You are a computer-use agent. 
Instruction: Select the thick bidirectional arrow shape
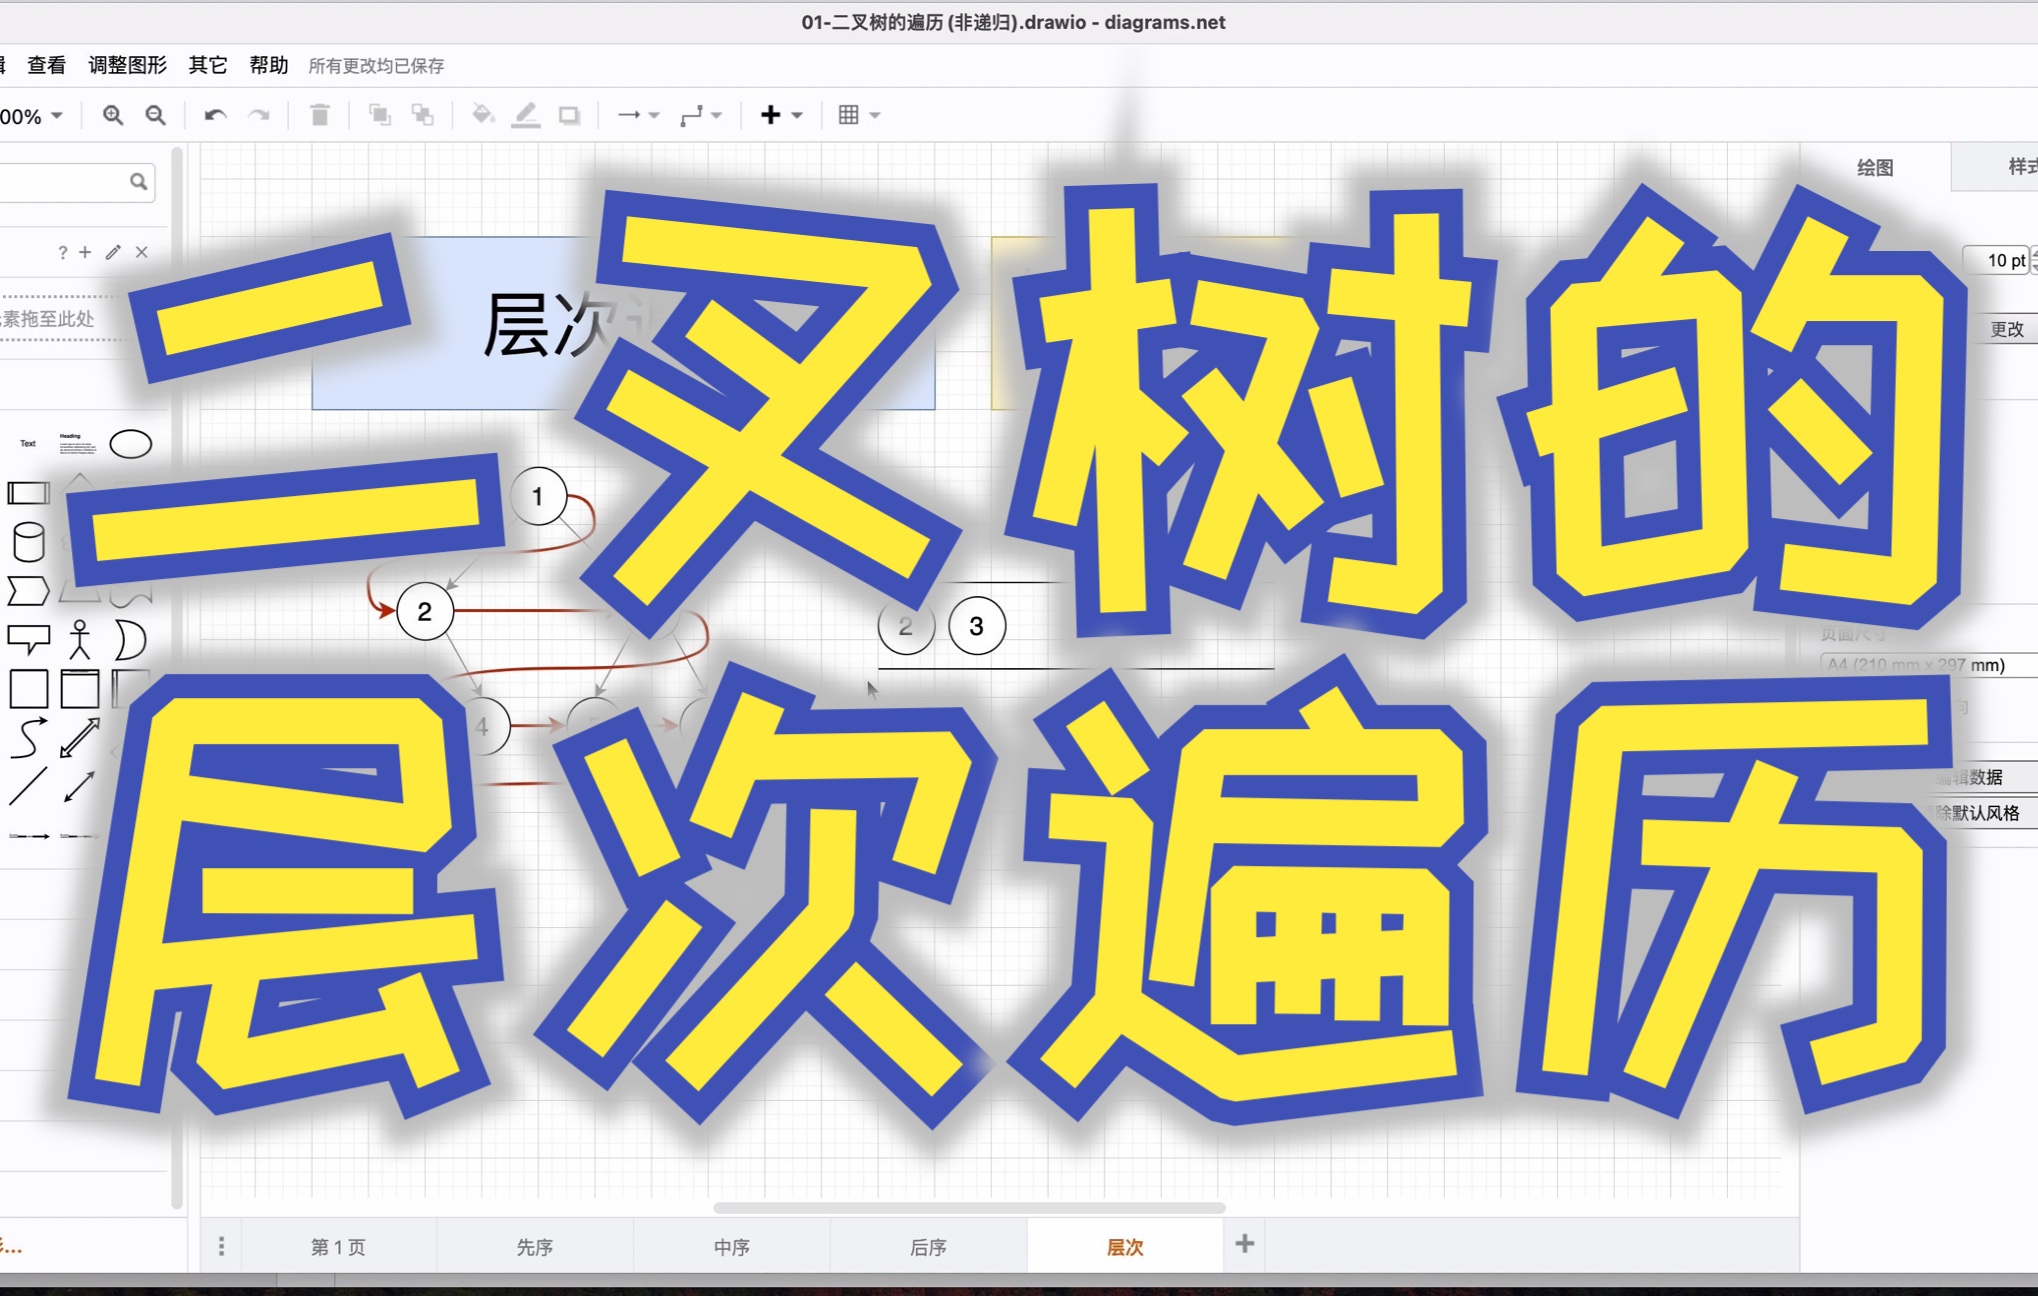tap(80, 738)
